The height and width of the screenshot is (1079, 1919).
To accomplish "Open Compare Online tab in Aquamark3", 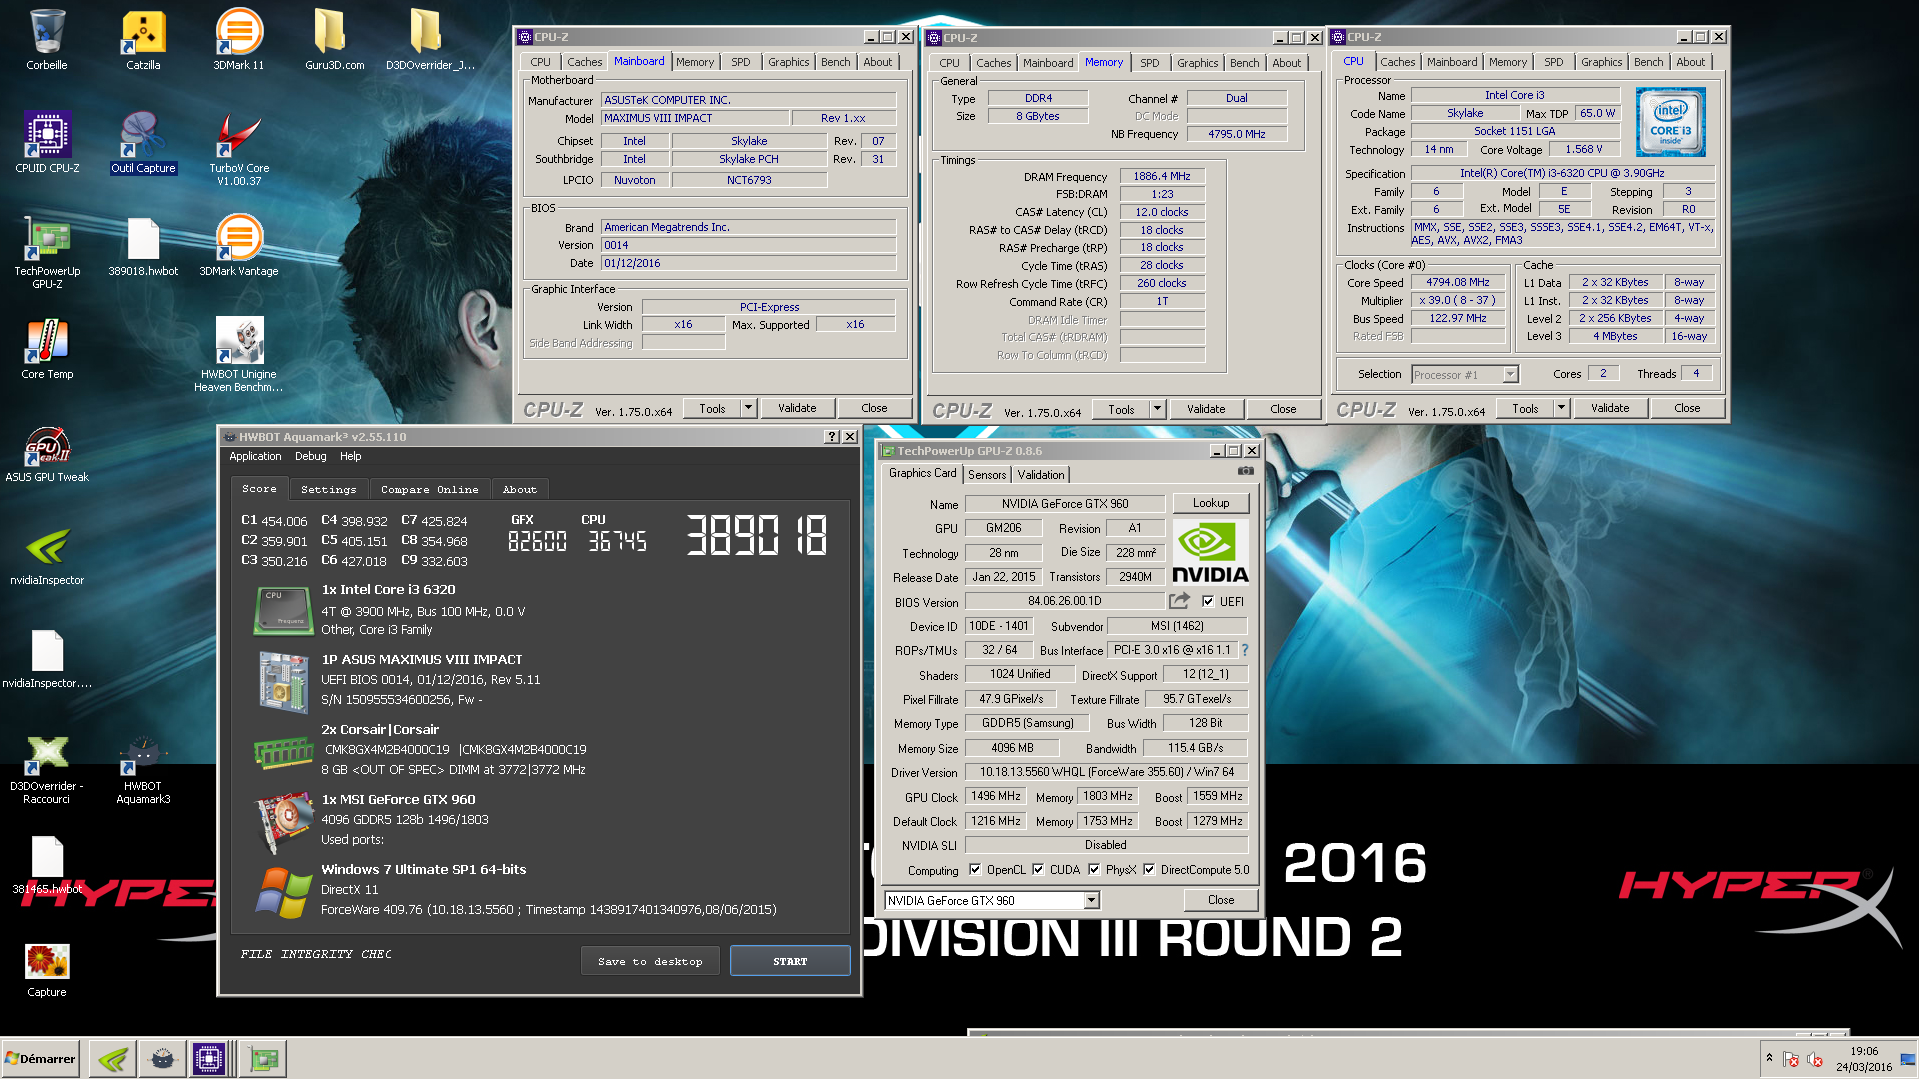I will point(430,490).
